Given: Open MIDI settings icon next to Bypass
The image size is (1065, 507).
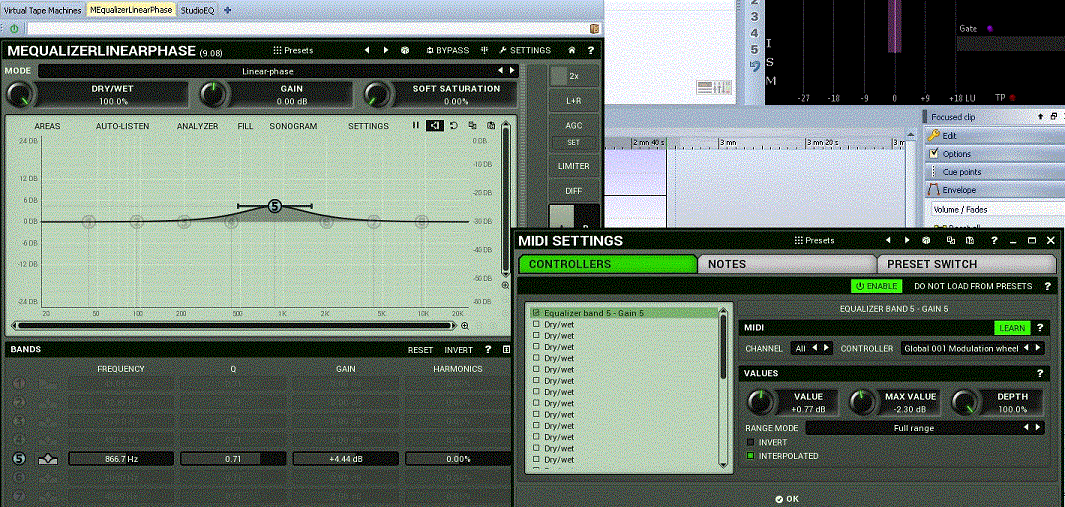Looking at the screenshot, I should (x=485, y=50).
